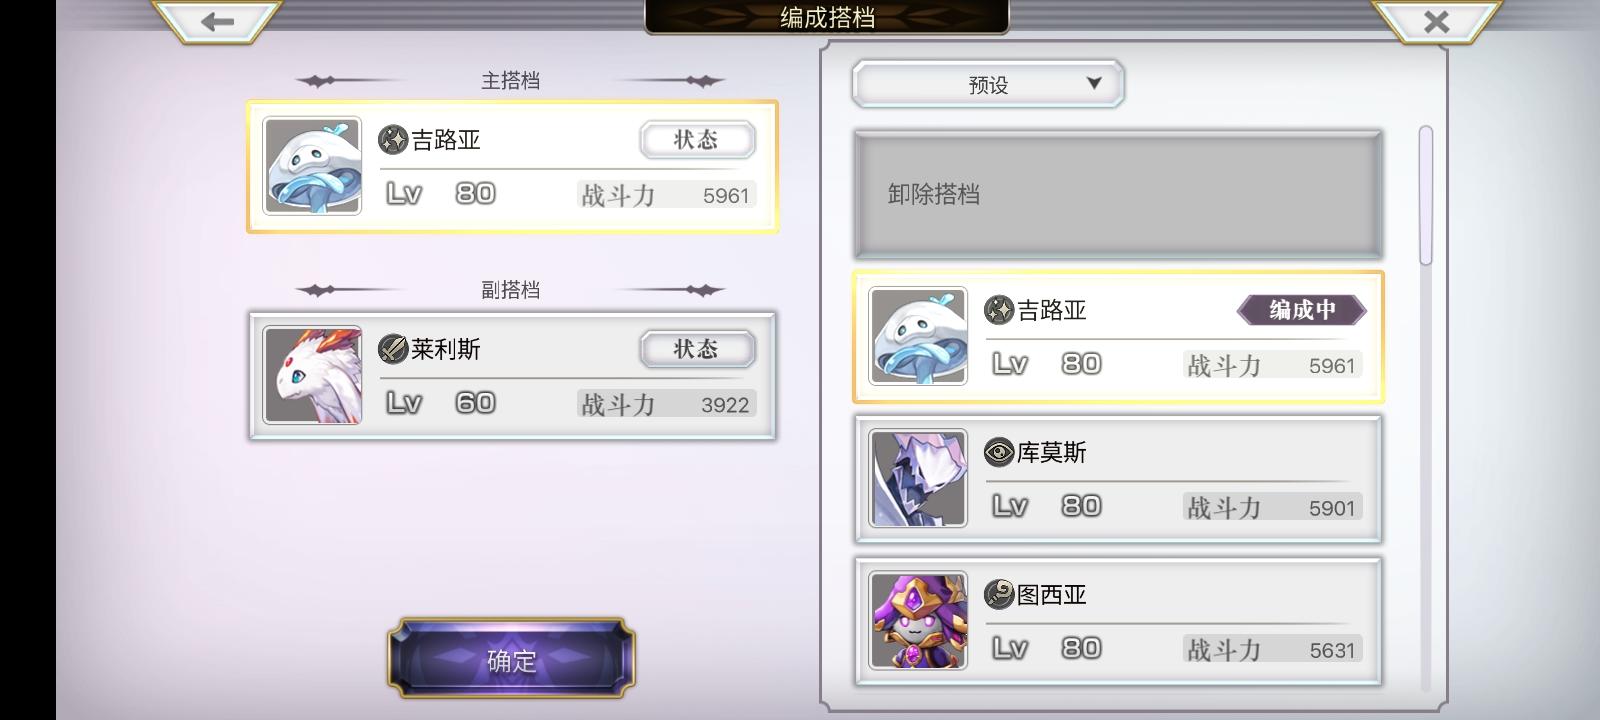Click the 编成中 badge on 吉路亚
The image size is (1600, 720).
click(x=1302, y=310)
